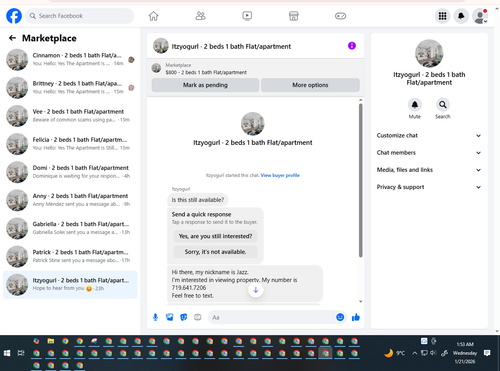Expand Customize chat section
The height and width of the screenshot is (371, 500).
[429, 135]
